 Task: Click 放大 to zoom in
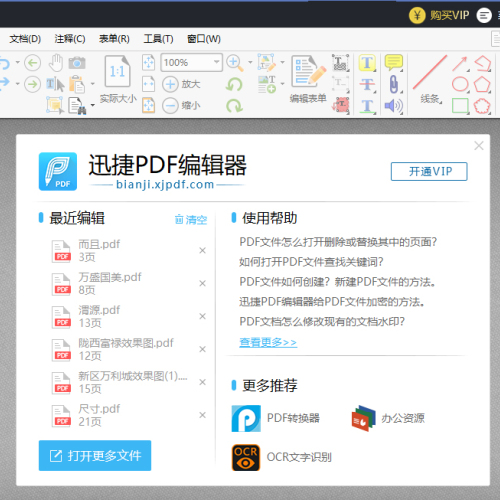181,84
